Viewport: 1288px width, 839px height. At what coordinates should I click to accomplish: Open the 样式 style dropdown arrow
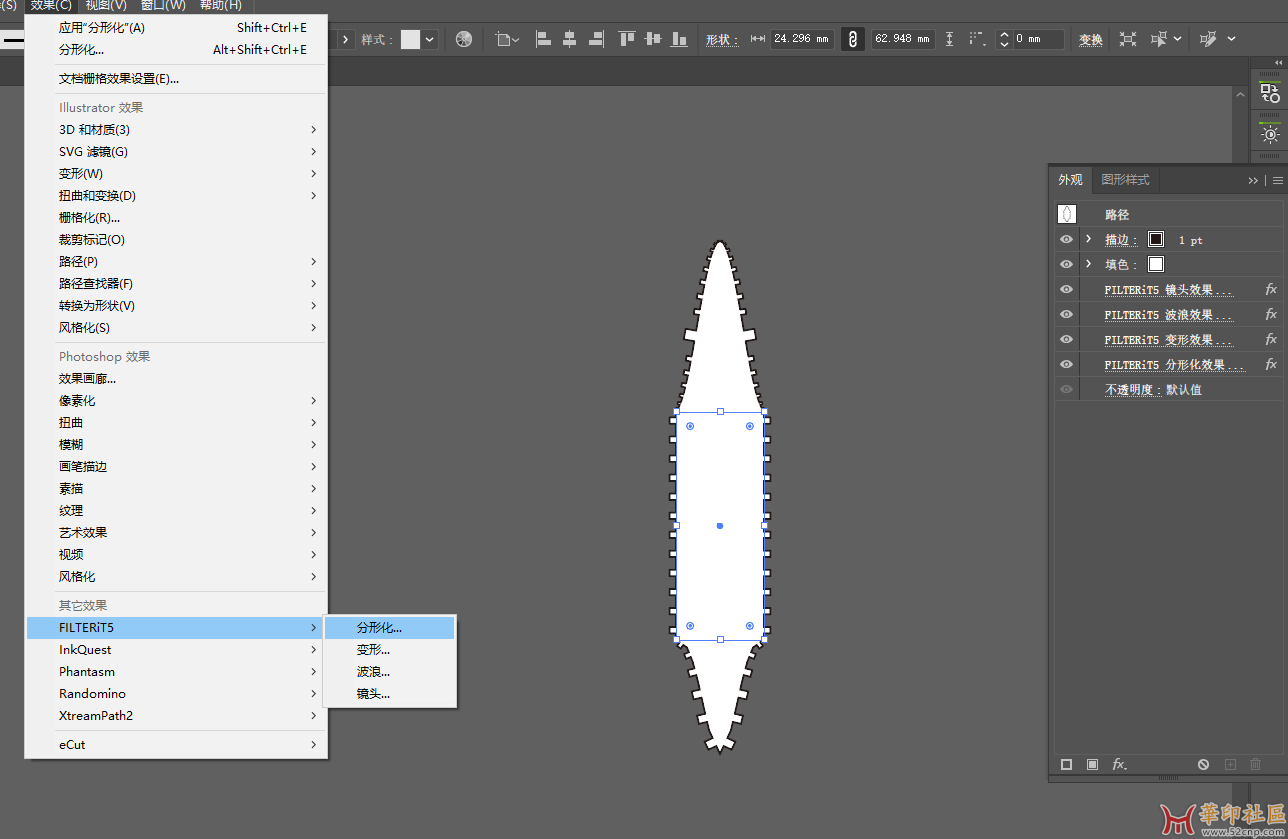point(430,39)
